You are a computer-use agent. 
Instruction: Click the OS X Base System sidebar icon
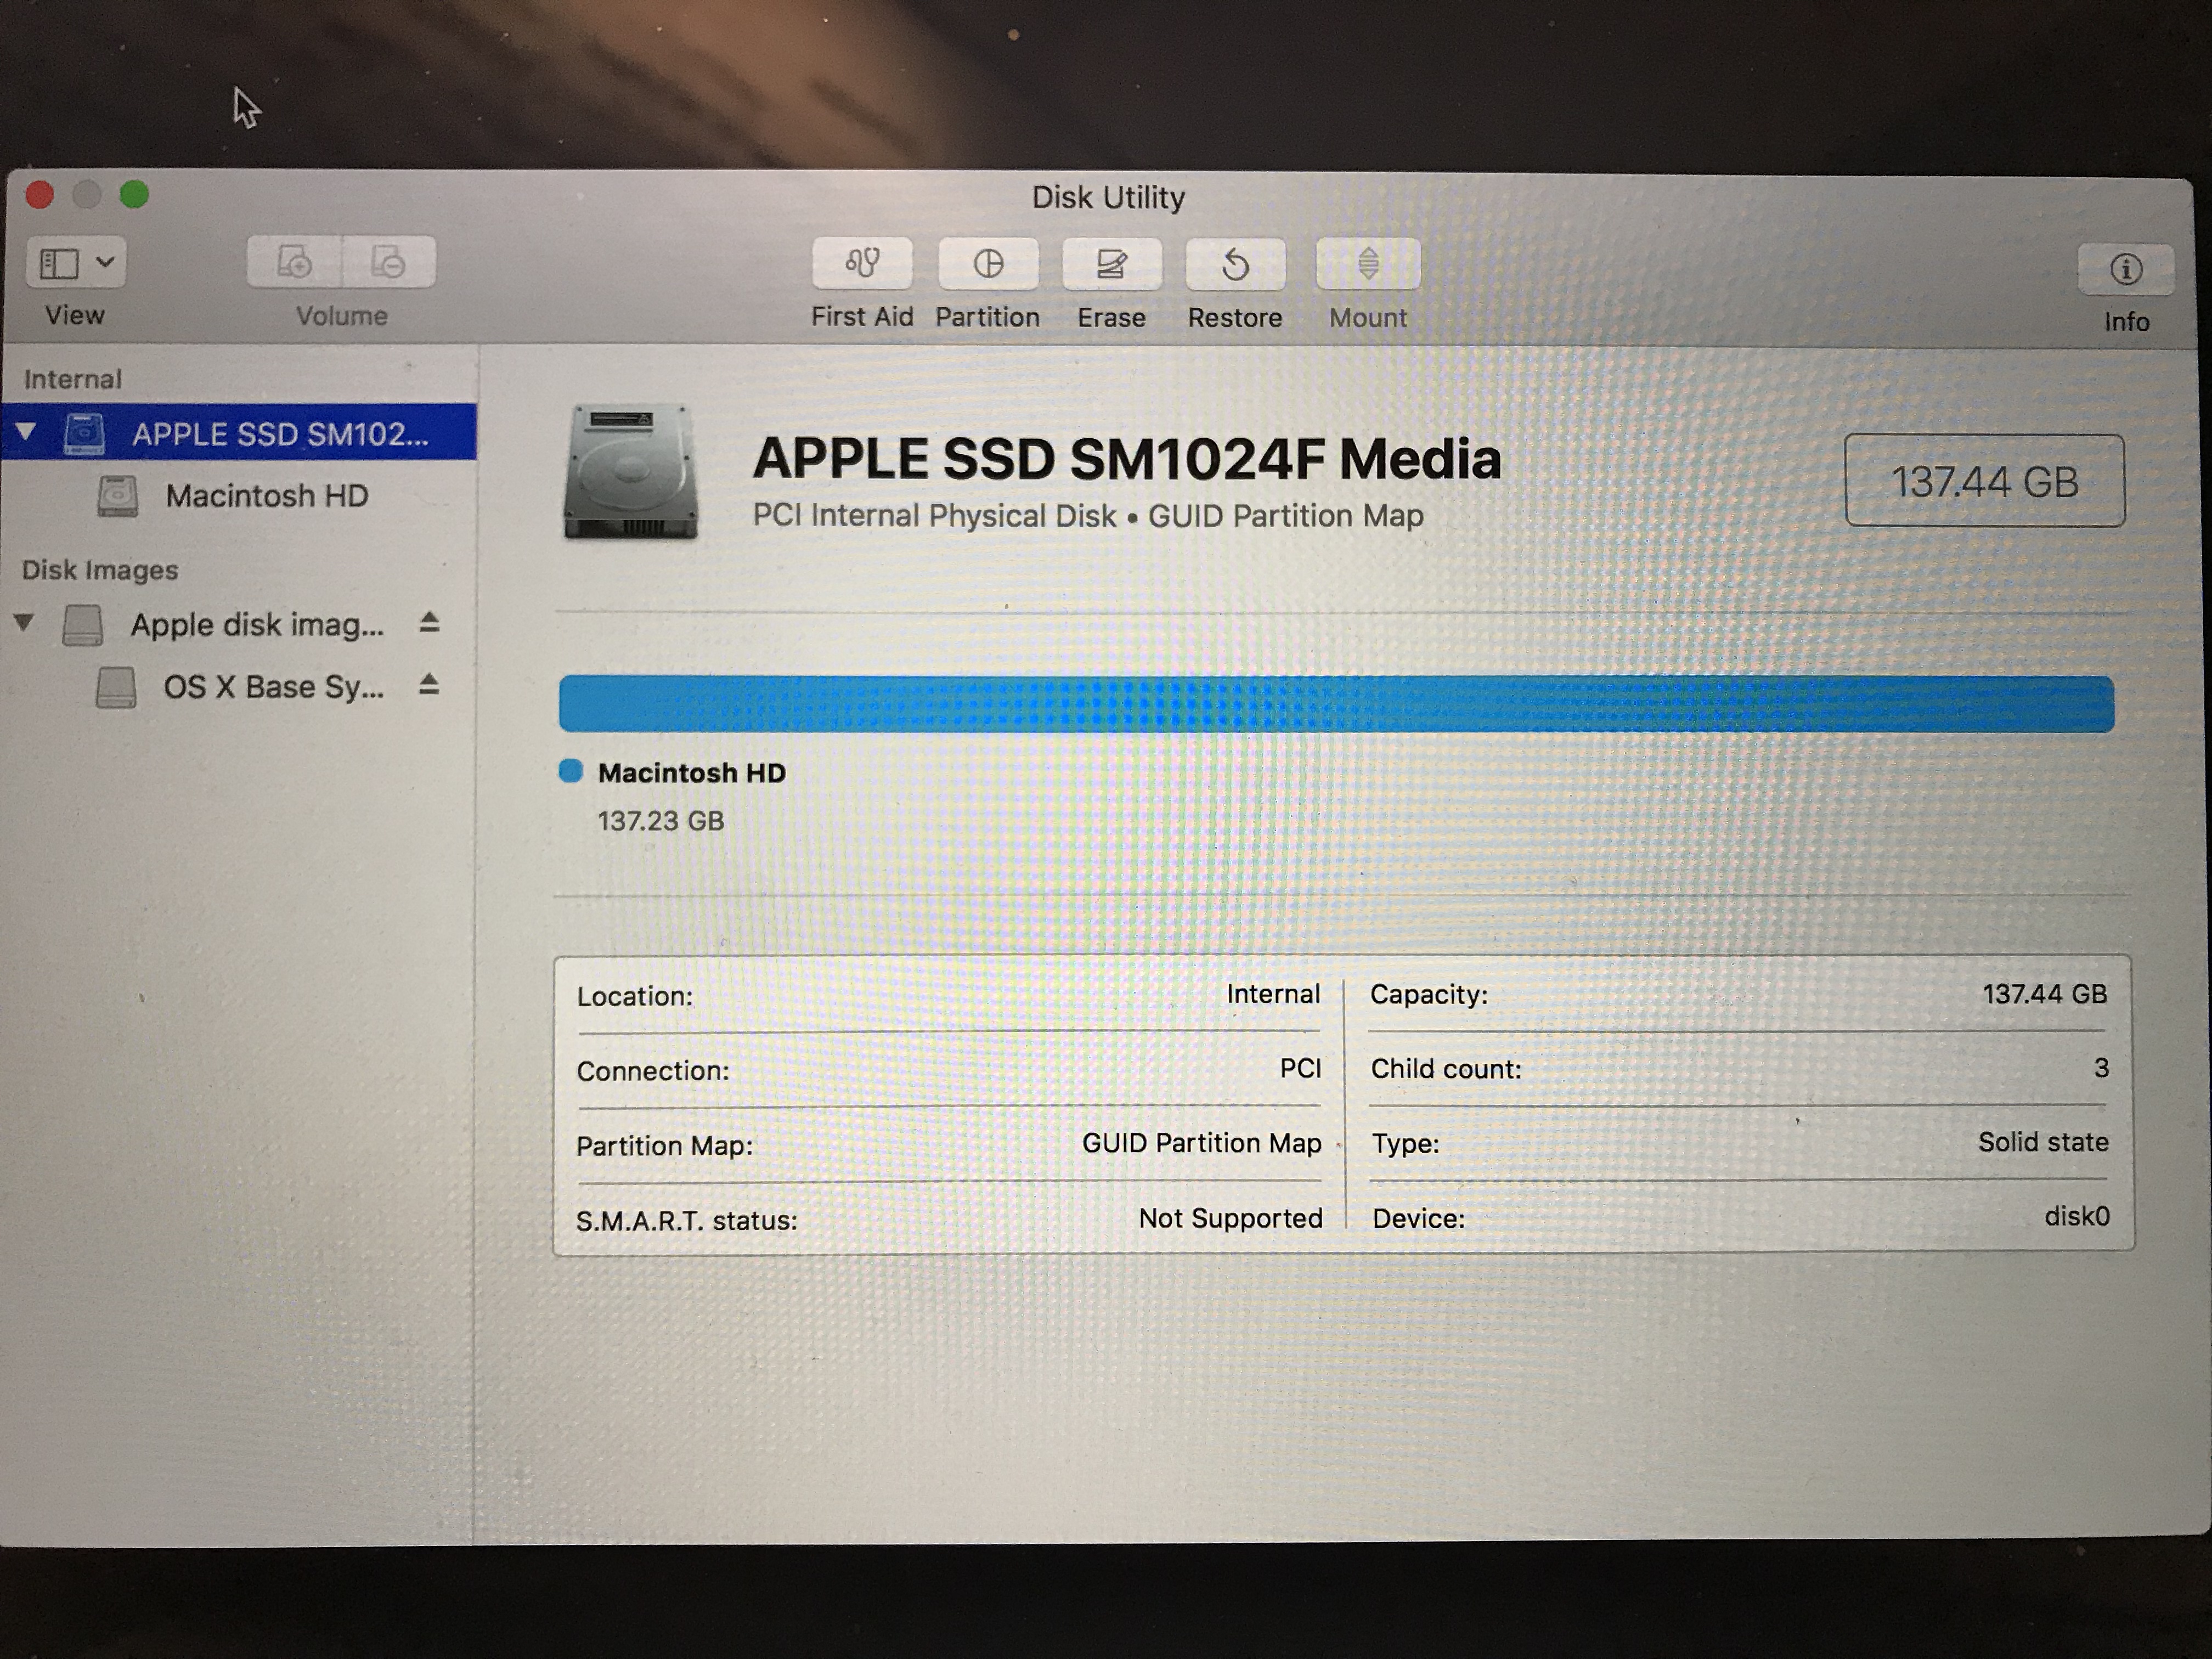click(x=116, y=687)
